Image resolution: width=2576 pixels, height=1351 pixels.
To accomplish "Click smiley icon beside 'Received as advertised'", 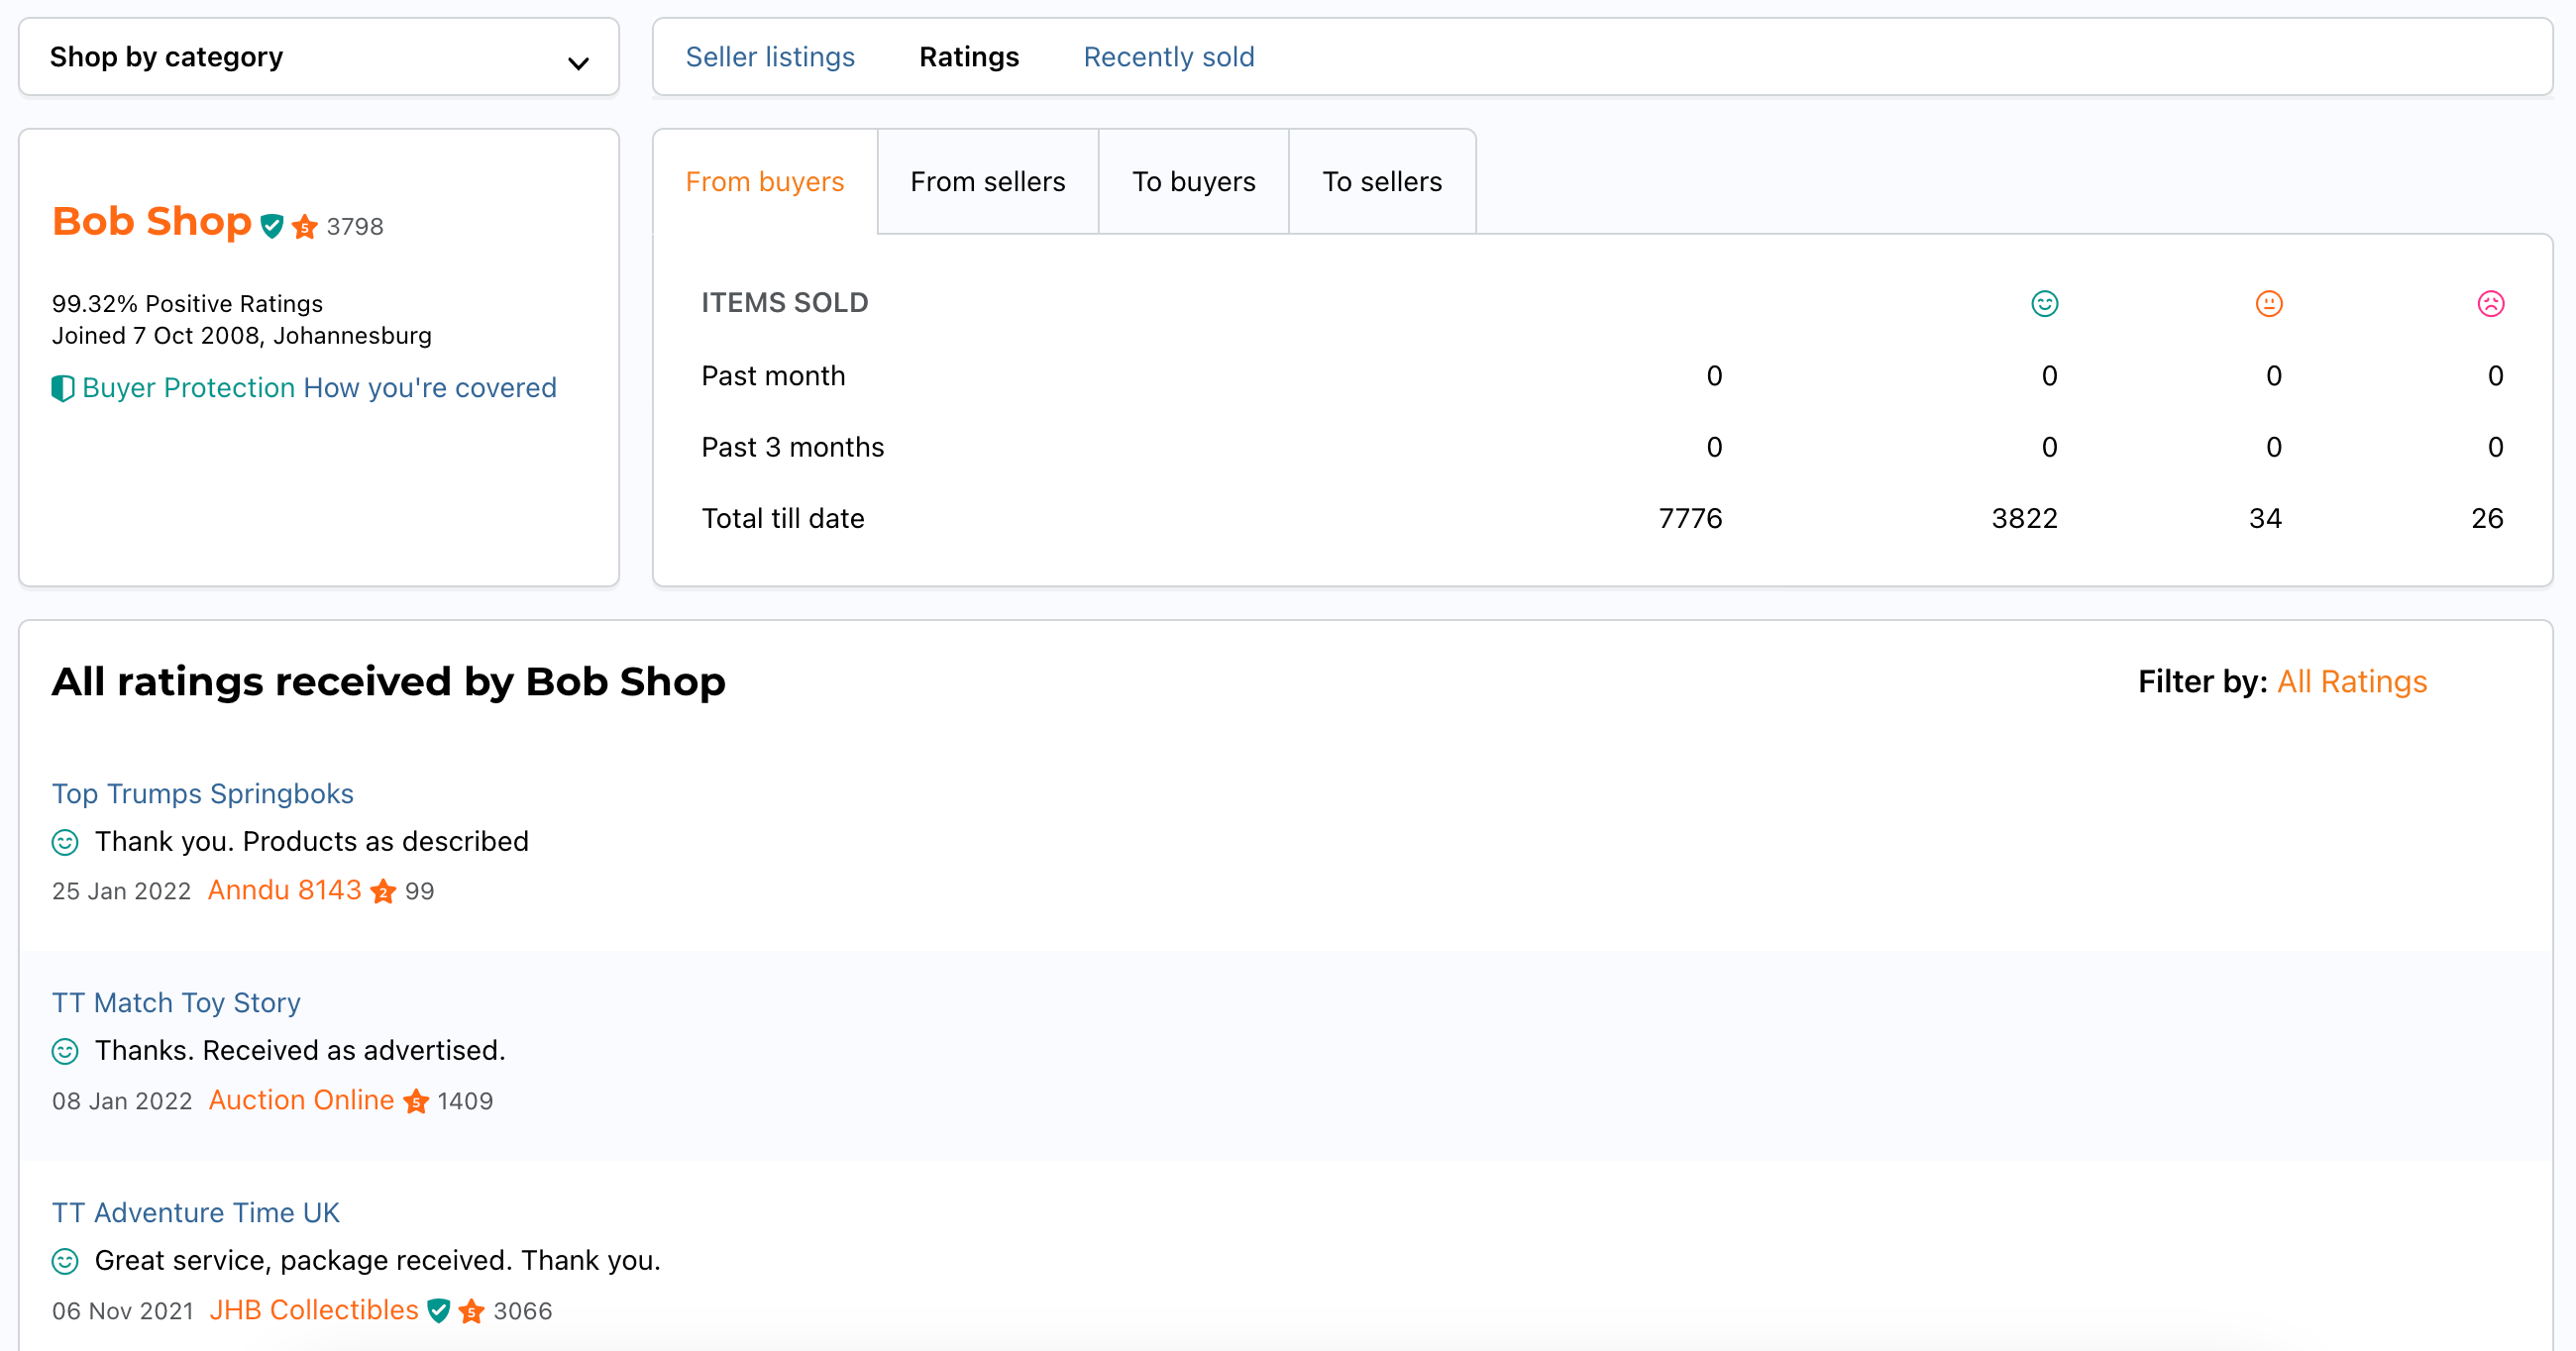I will click(x=65, y=1052).
